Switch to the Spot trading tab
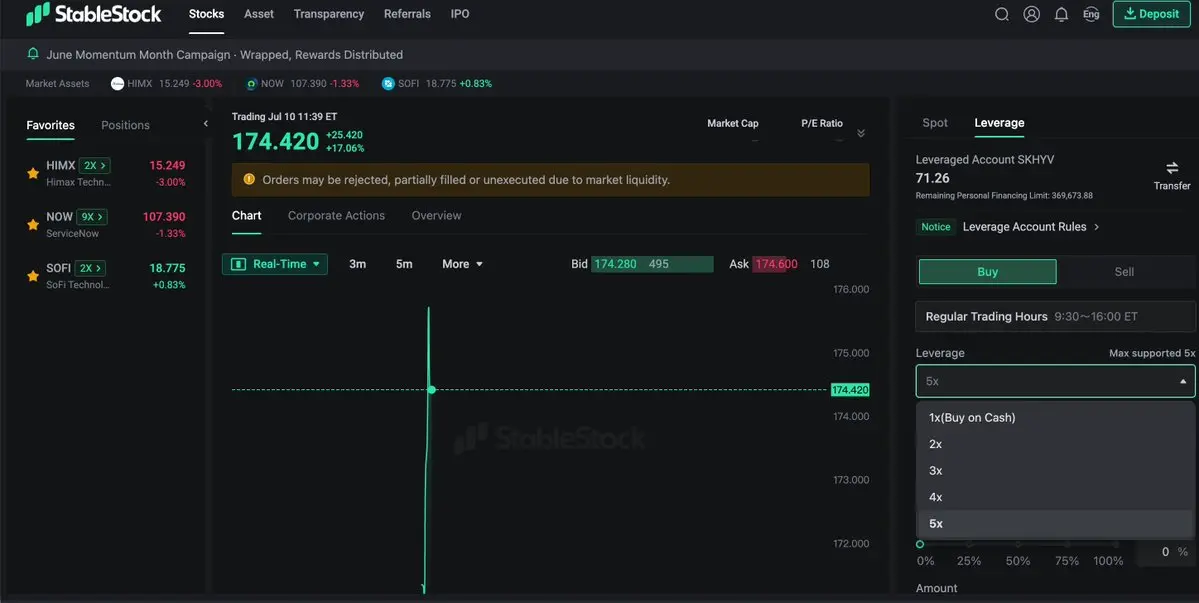This screenshot has height=603, width=1199. tap(934, 123)
